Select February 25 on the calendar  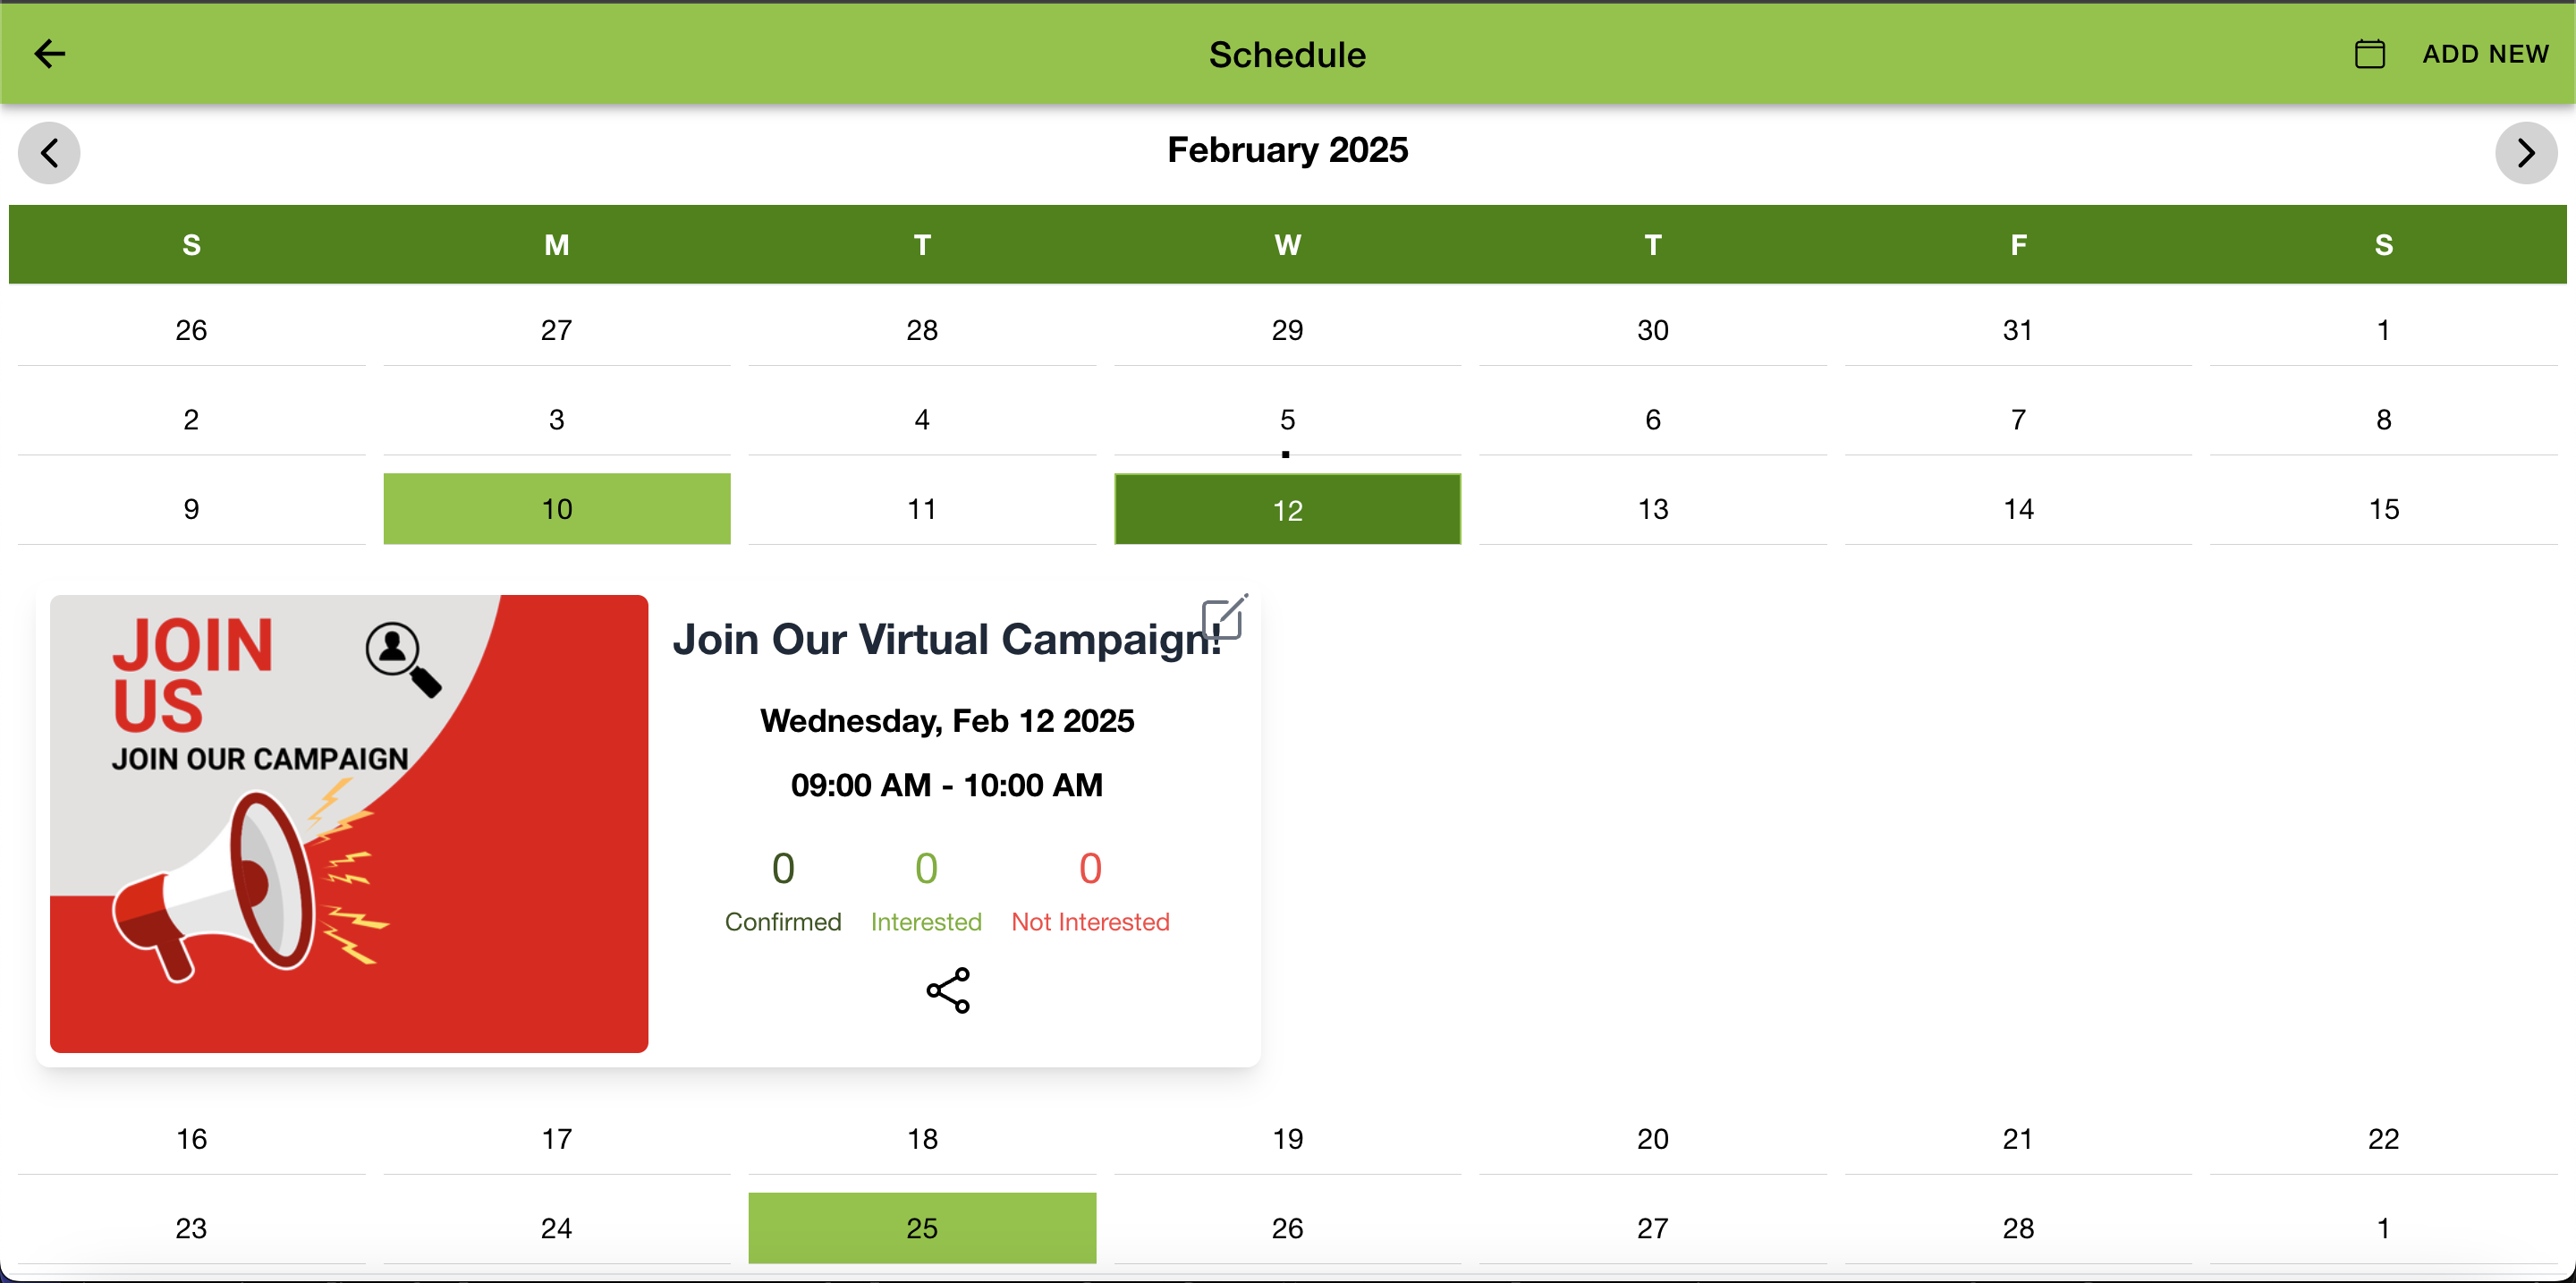[921, 1227]
